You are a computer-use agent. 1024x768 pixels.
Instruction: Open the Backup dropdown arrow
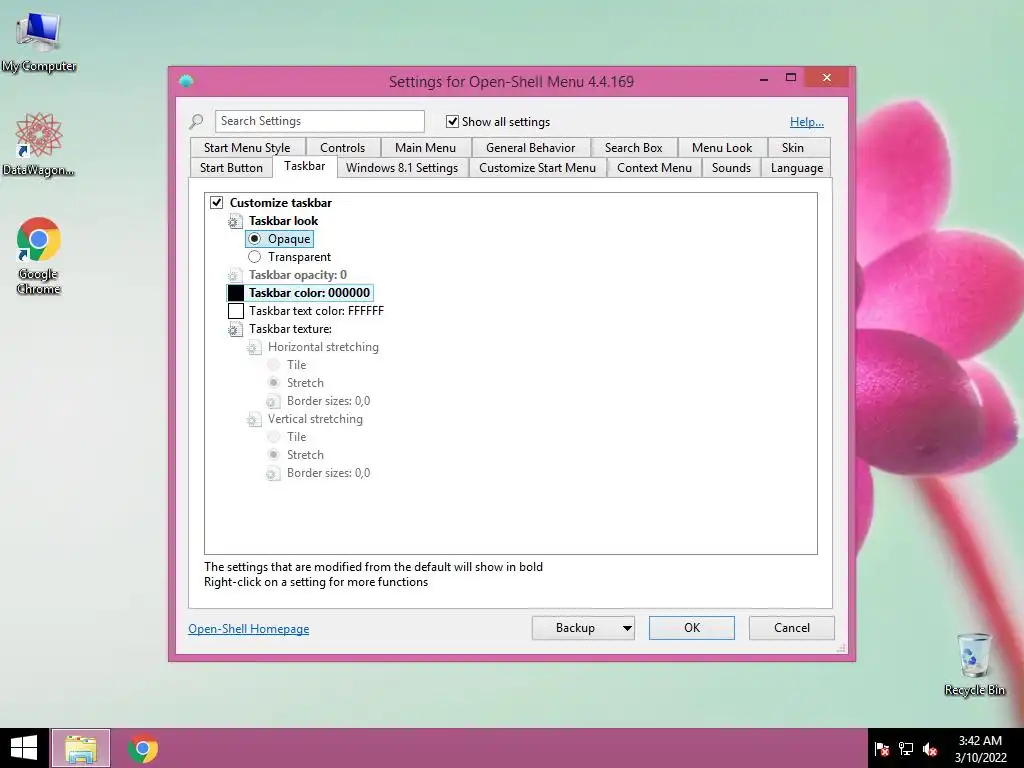coord(627,628)
